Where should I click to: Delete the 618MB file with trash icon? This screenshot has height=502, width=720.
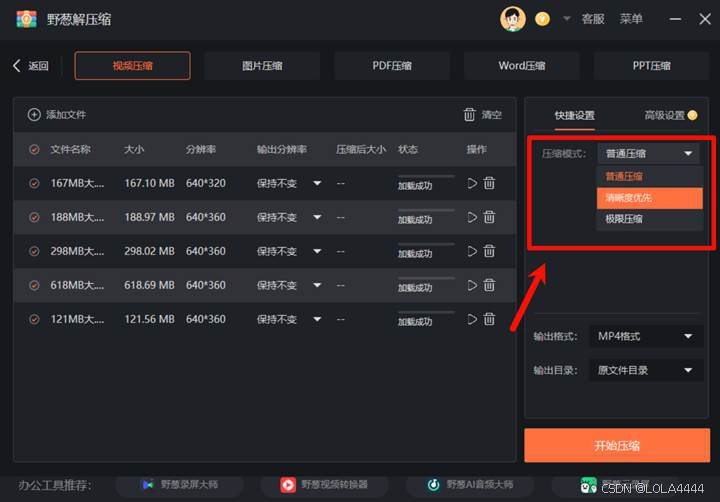pyautogui.click(x=489, y=285)
